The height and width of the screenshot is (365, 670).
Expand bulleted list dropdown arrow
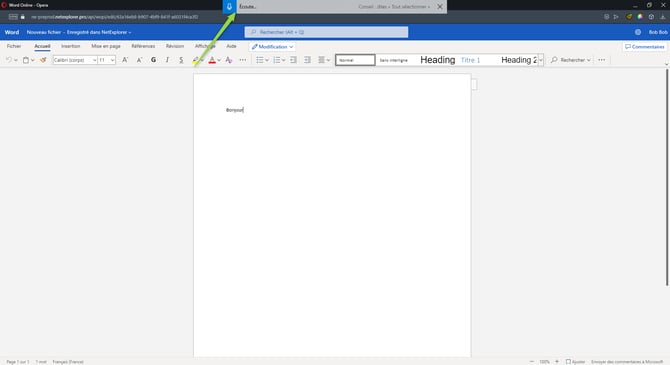point(267,60)
